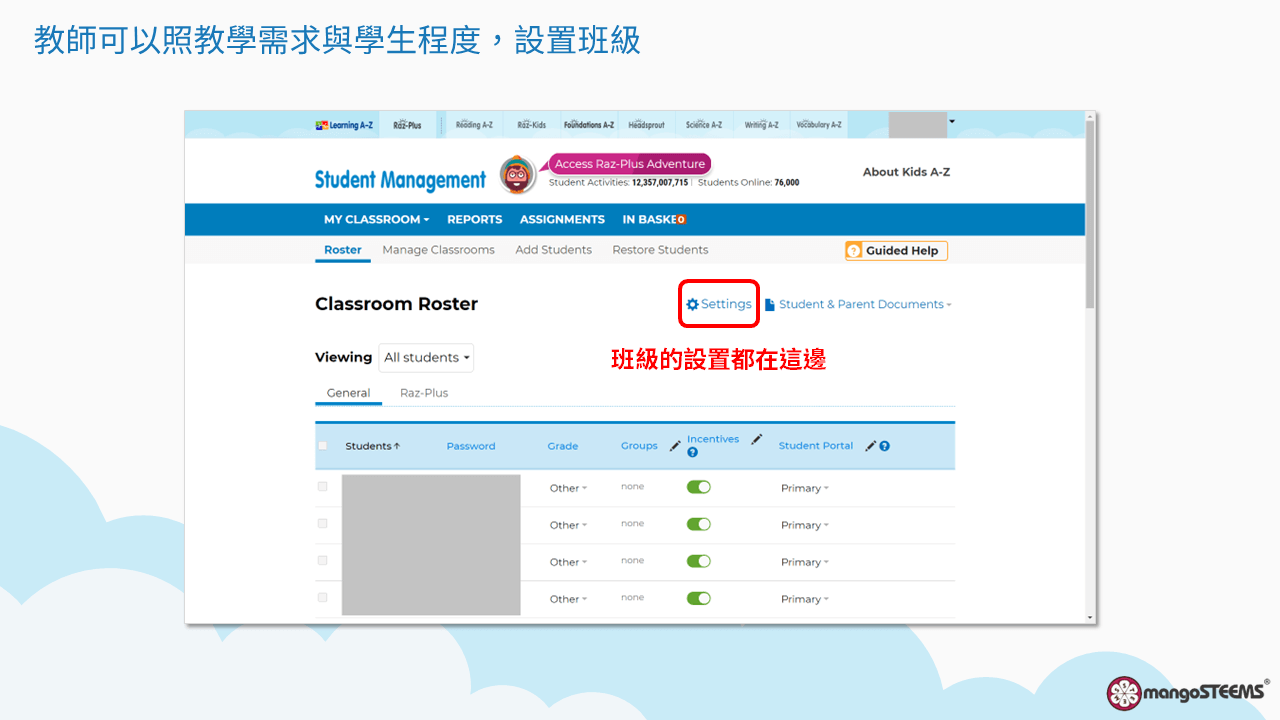This screenshot has width=1280, height=720.
Task: Expand the MY CLASSROOM menu
Action: click(x=376, y=219)
